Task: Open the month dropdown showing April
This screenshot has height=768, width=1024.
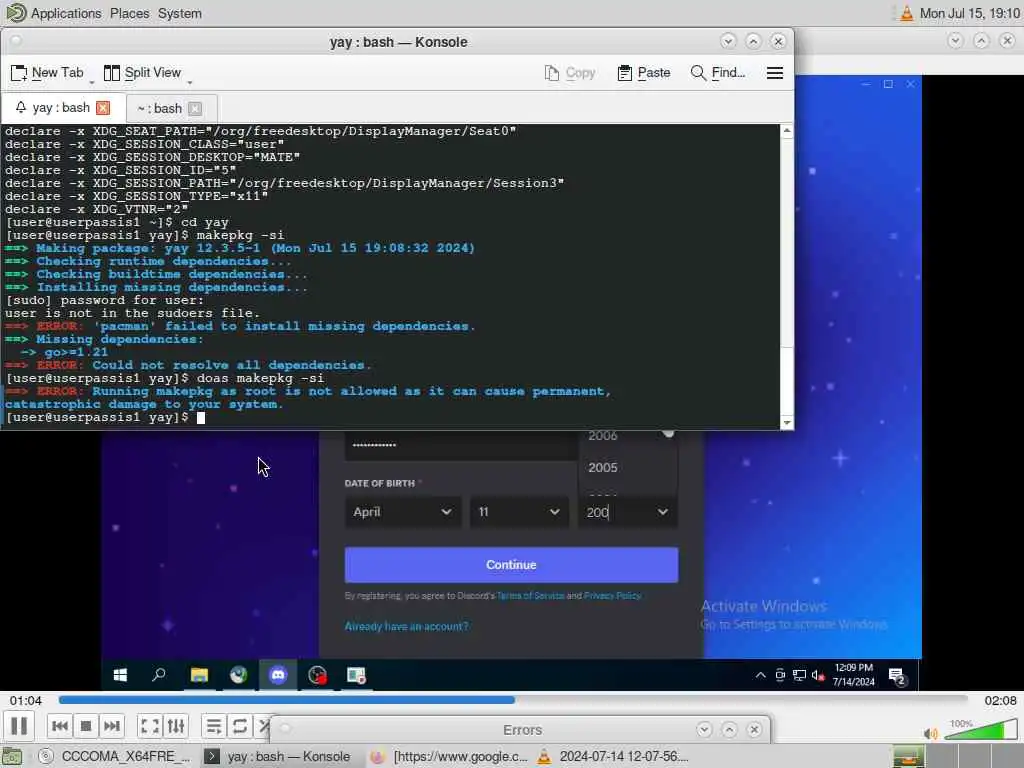Action: click(402, 512)
